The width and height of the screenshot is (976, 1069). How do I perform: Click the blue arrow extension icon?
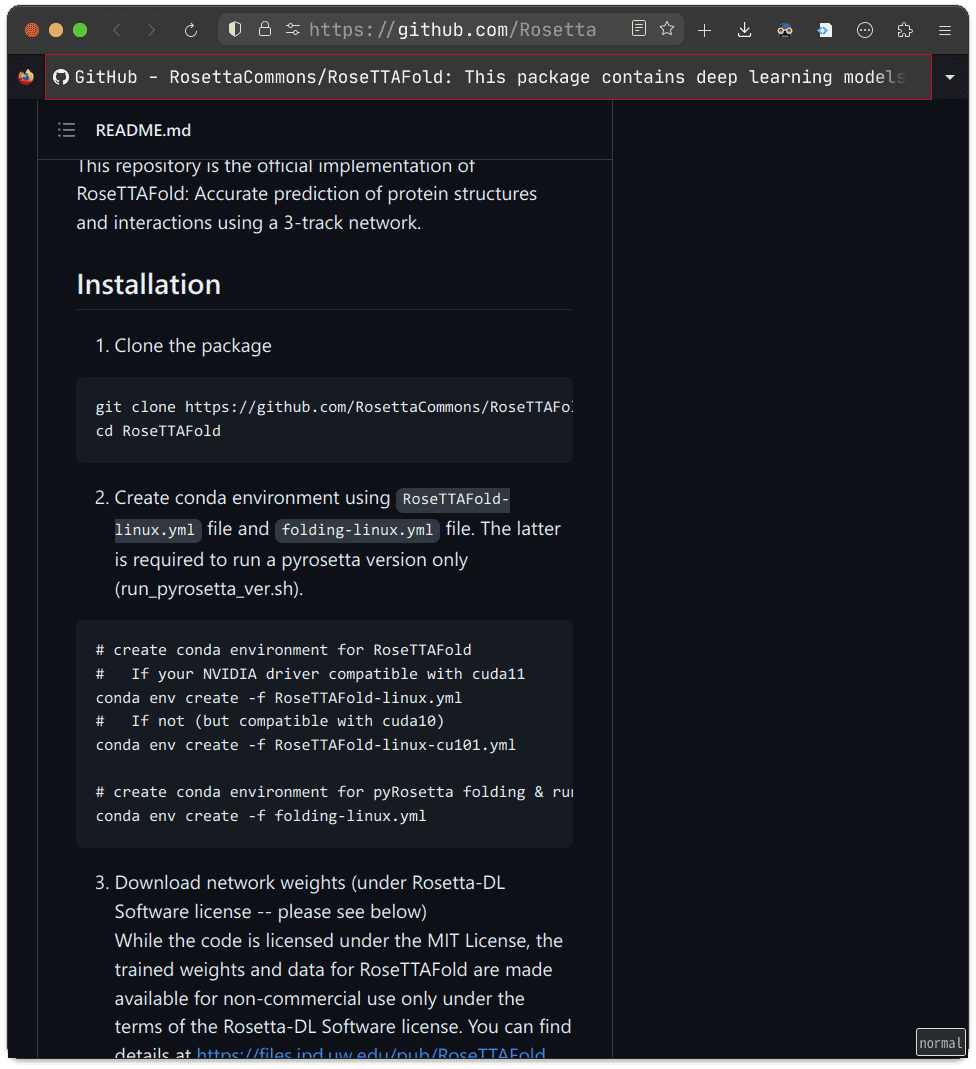pyautogui.click(x=825, y=30)
